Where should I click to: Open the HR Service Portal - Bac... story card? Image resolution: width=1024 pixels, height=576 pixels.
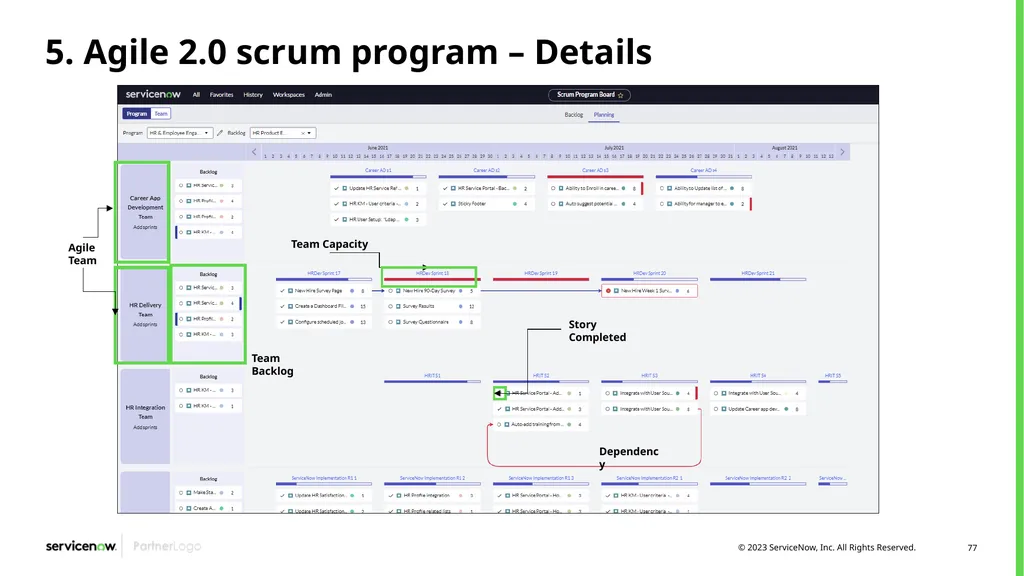pyautogui.click(x=487, y=188)
